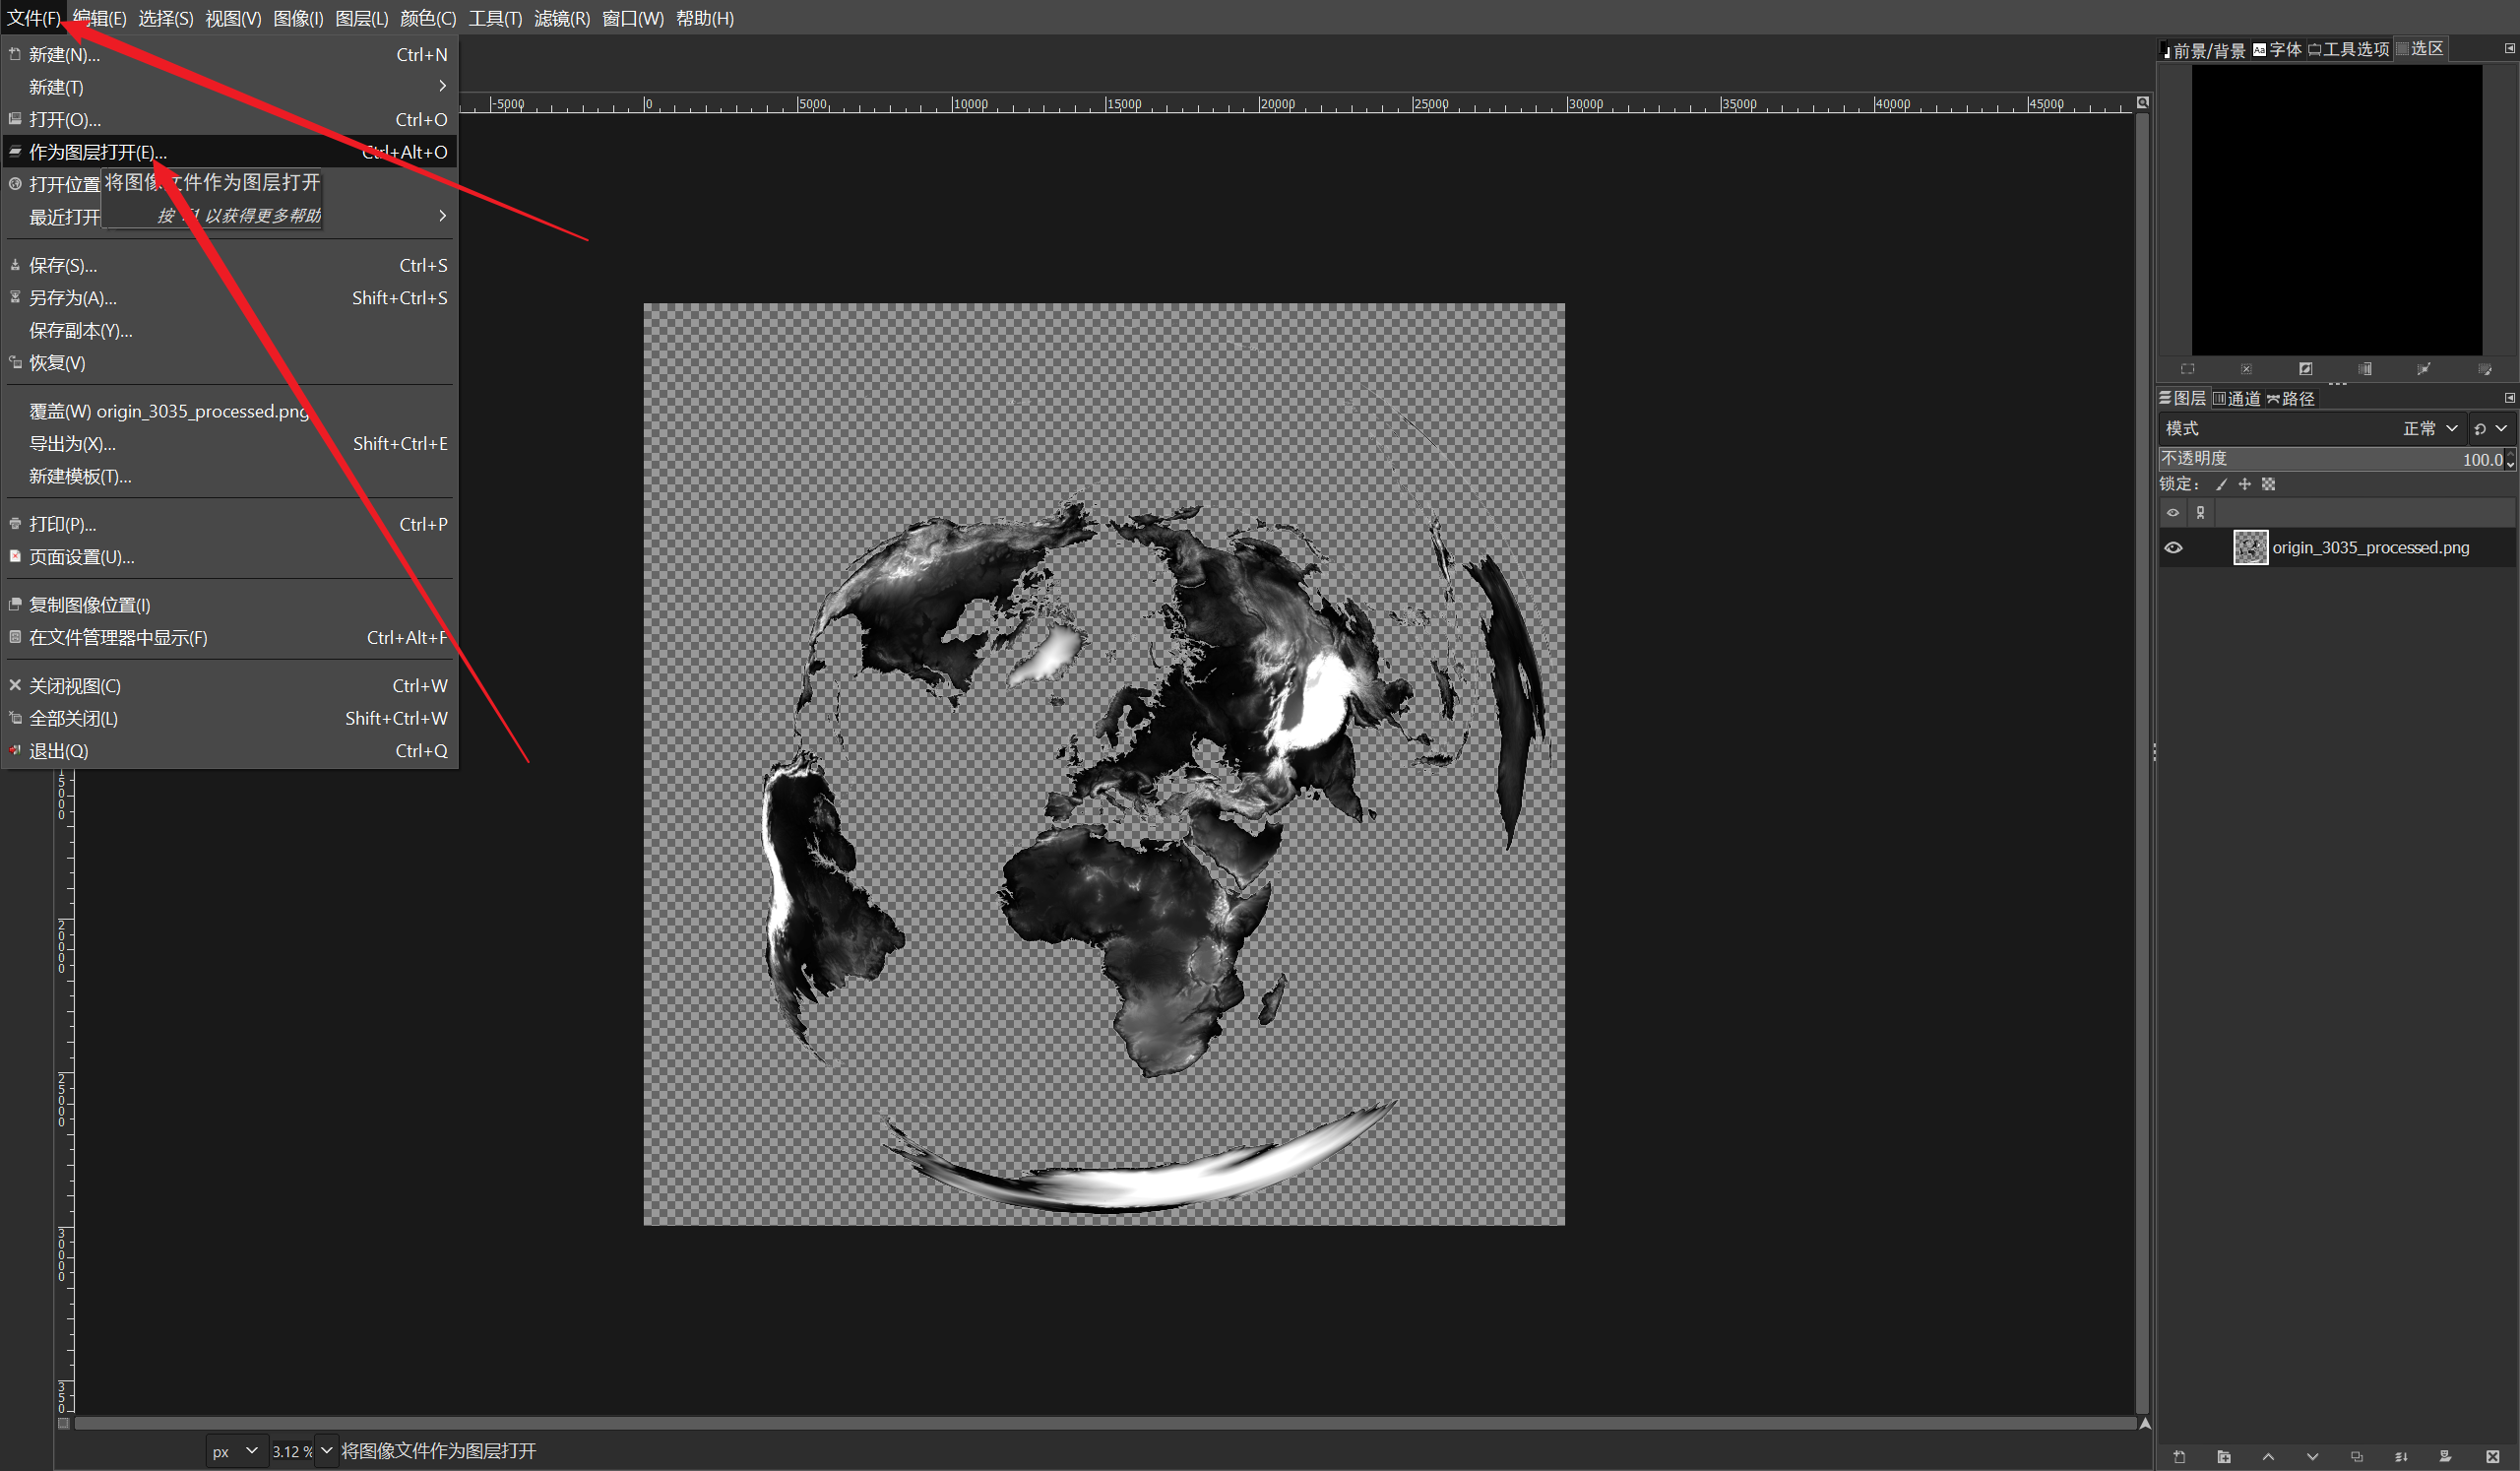Viewport: 2520px width, 1471px height.
Task: Step the opacity value up or down
Action: [2510, 459]
